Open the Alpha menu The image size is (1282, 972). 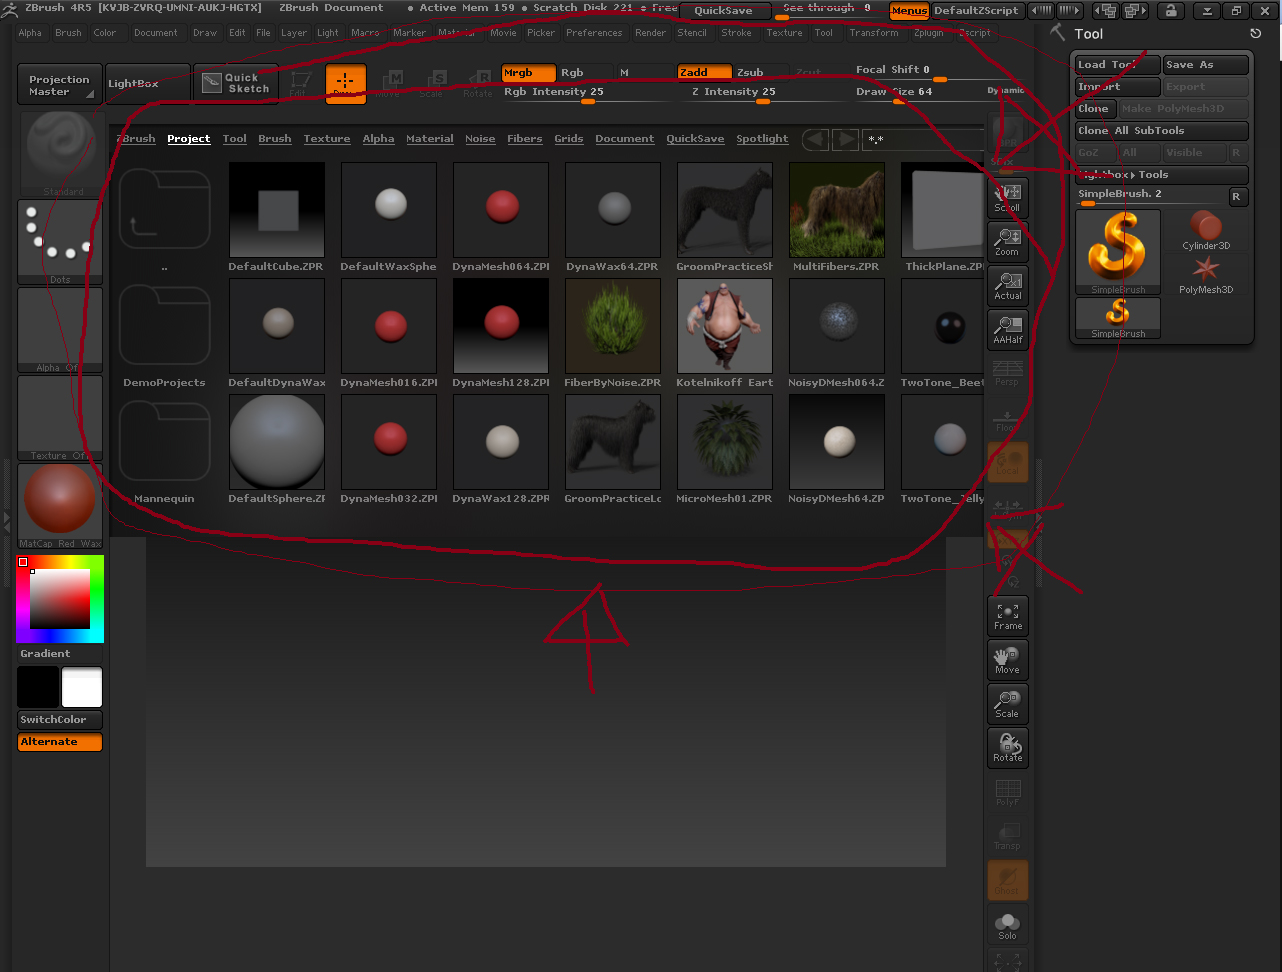[30, 33]
